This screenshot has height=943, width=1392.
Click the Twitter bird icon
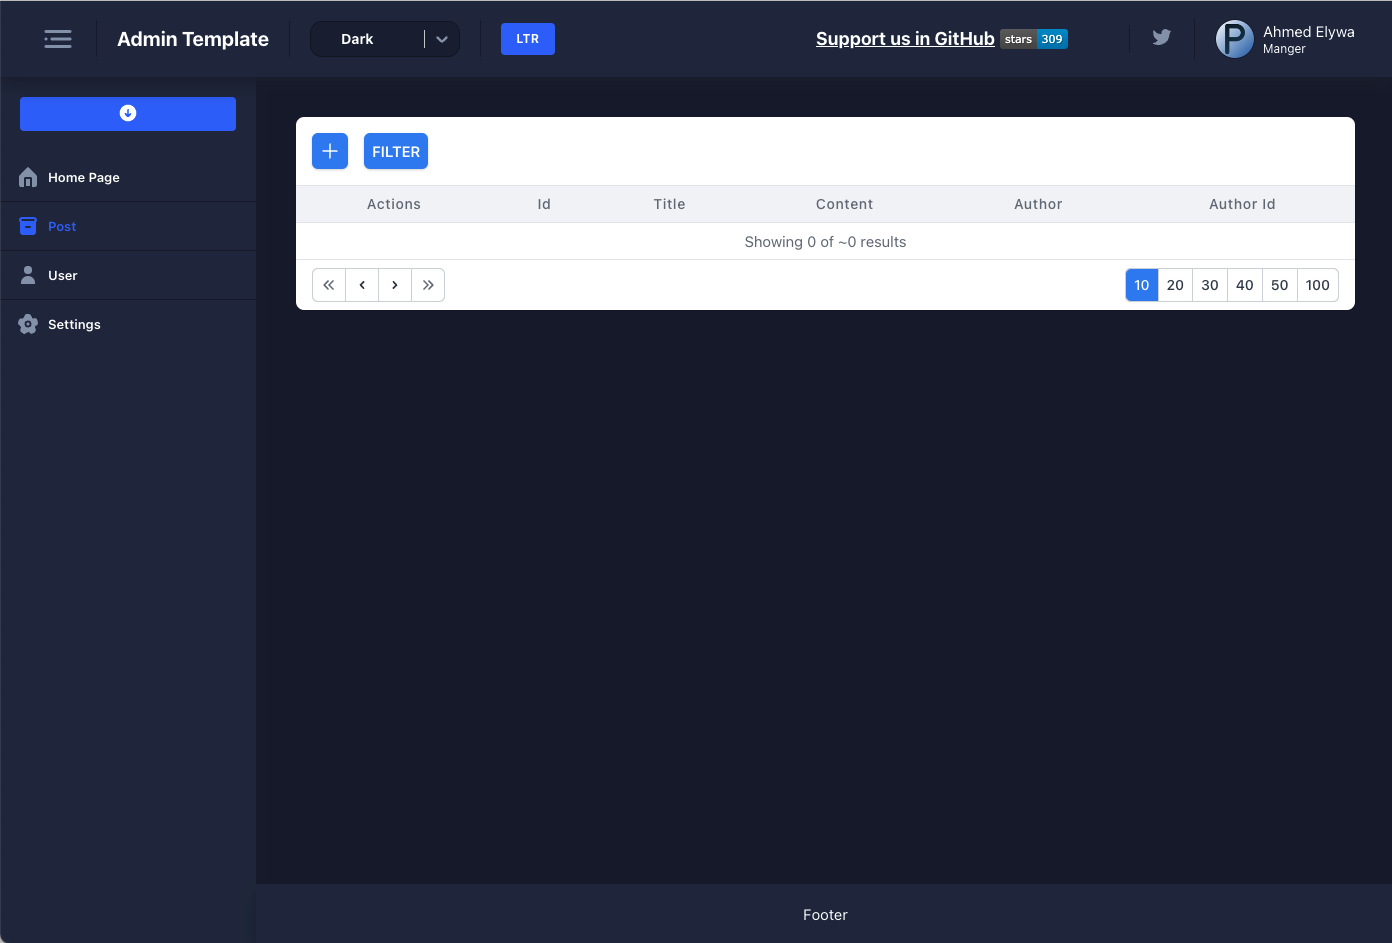[1161, 38]
